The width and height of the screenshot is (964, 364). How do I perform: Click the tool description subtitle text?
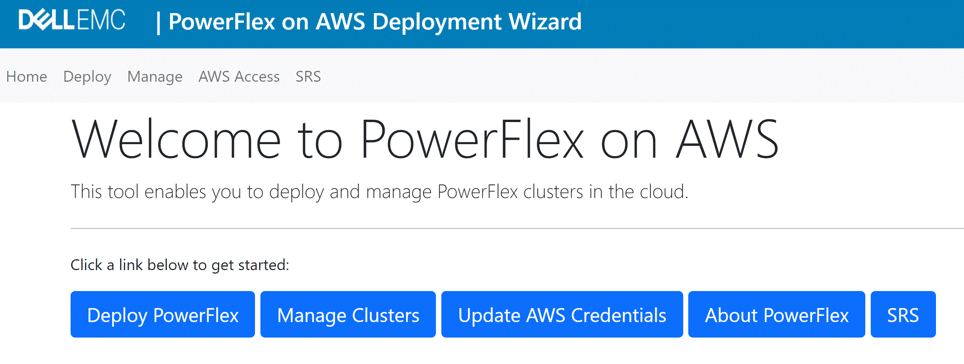379,192
